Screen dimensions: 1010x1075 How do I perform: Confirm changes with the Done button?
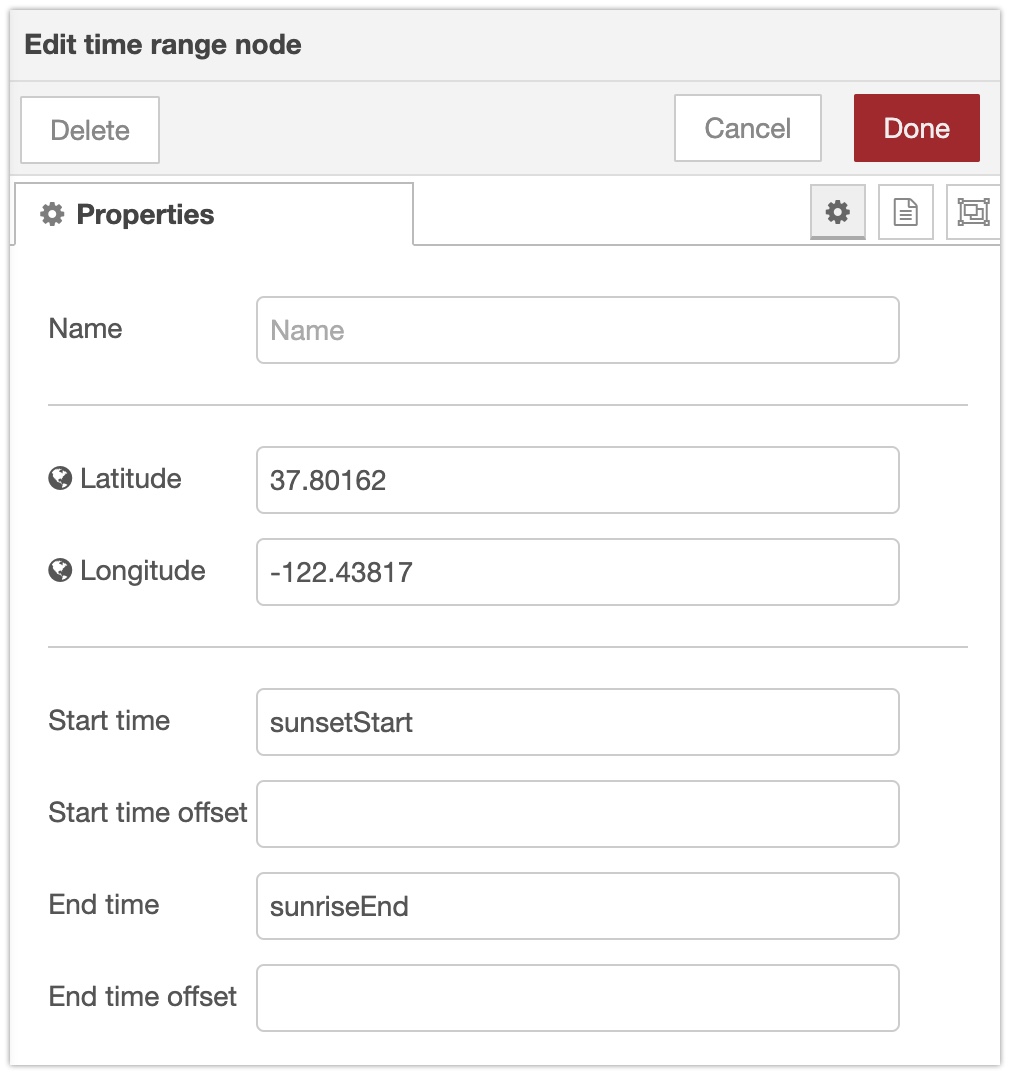tap(916, 128)
